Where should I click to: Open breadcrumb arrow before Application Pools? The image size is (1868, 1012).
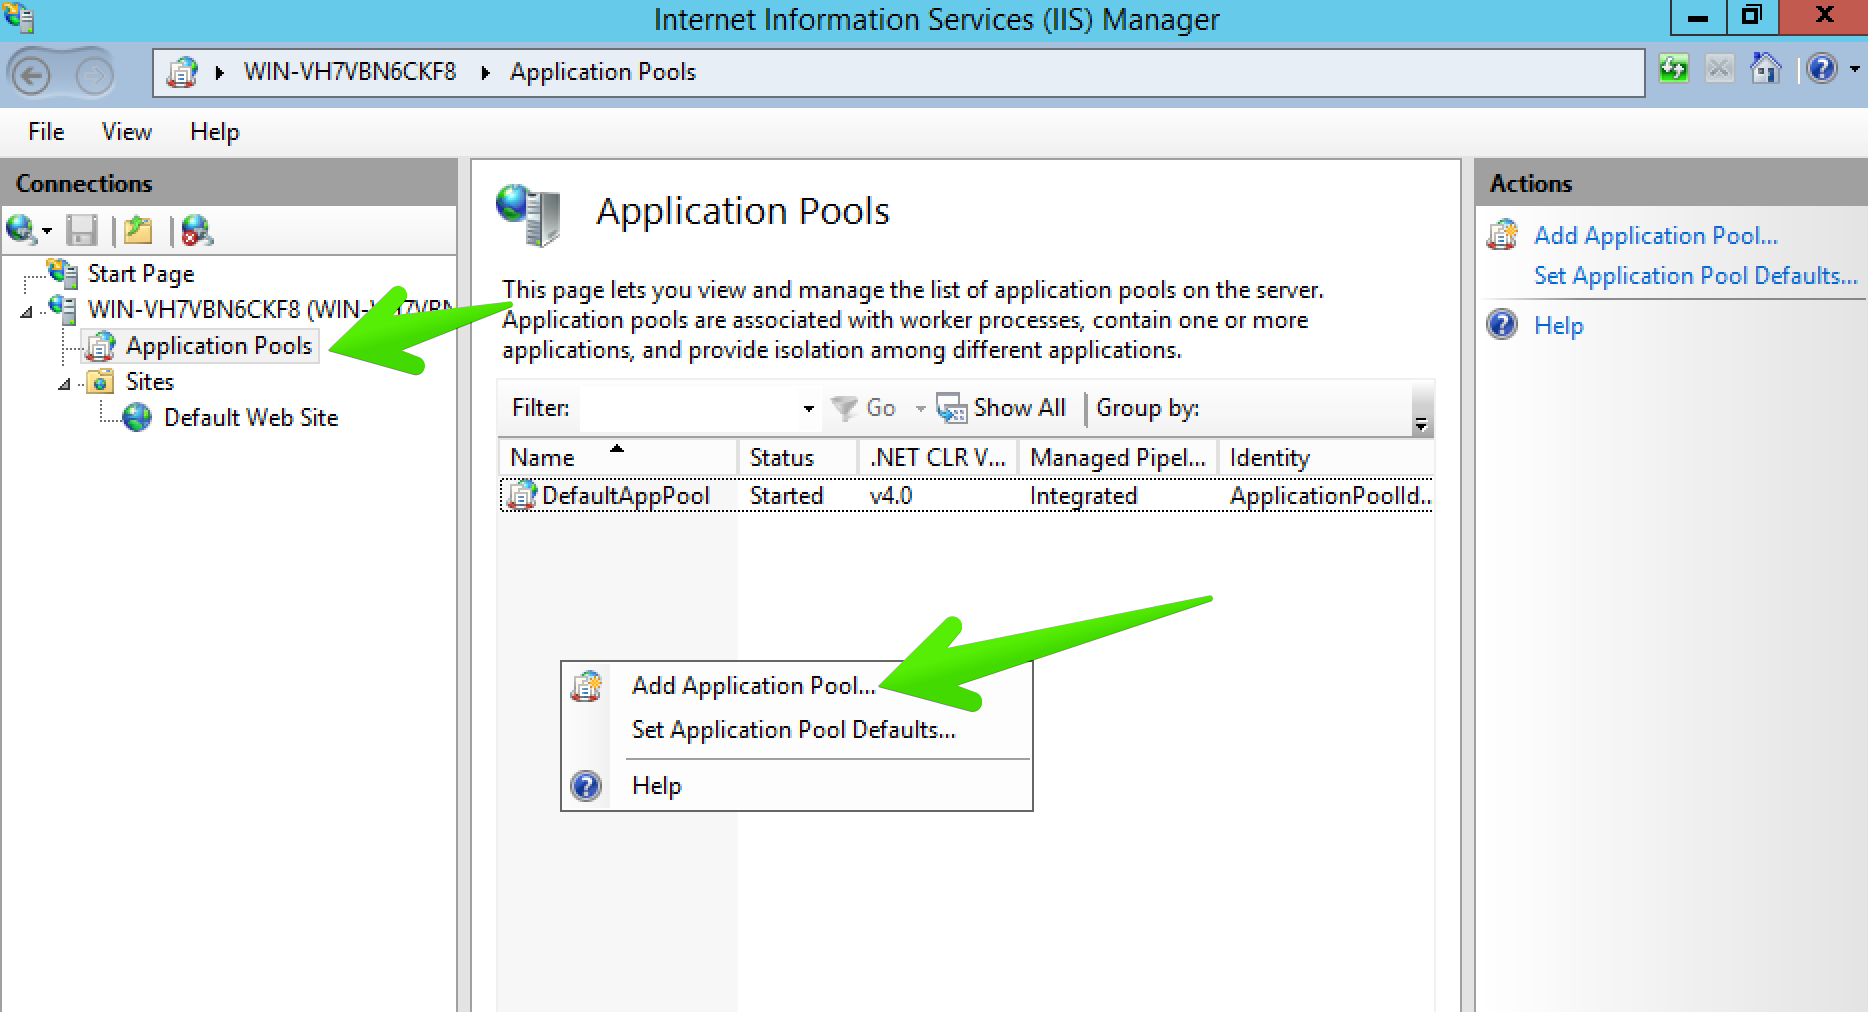click(x=485, y=73)
